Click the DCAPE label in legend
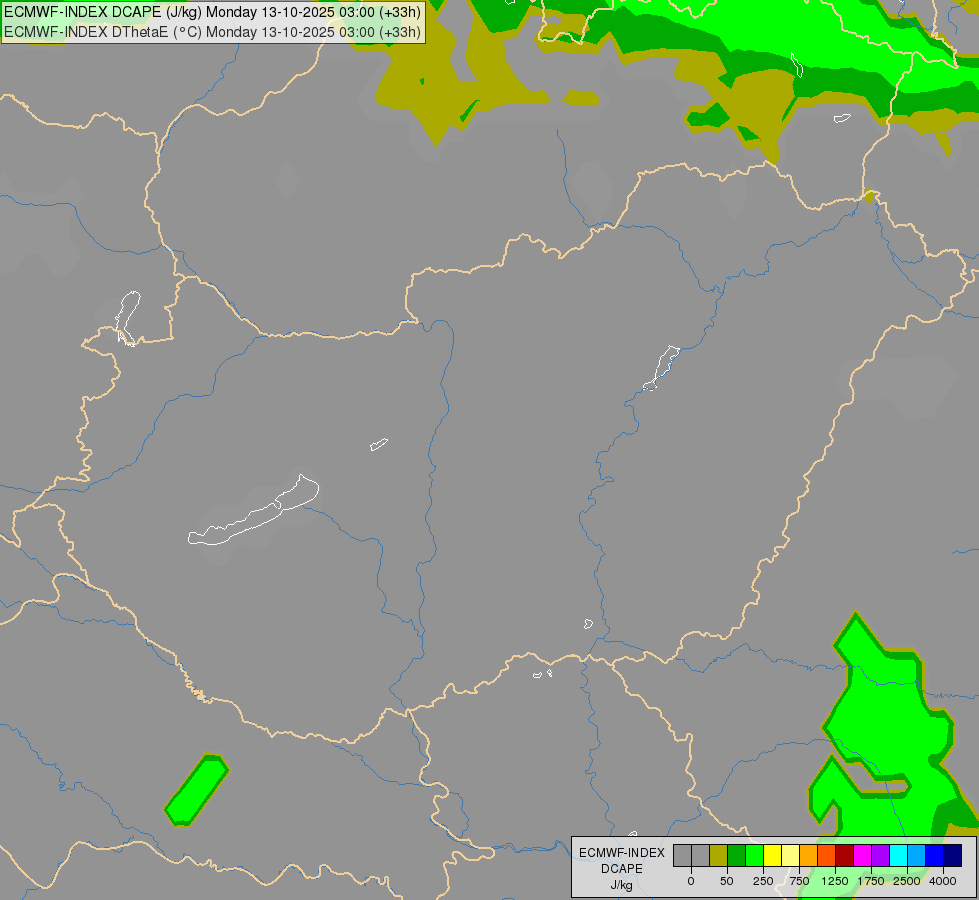Screen dimensions: 979x900 [x=622, y=869]
